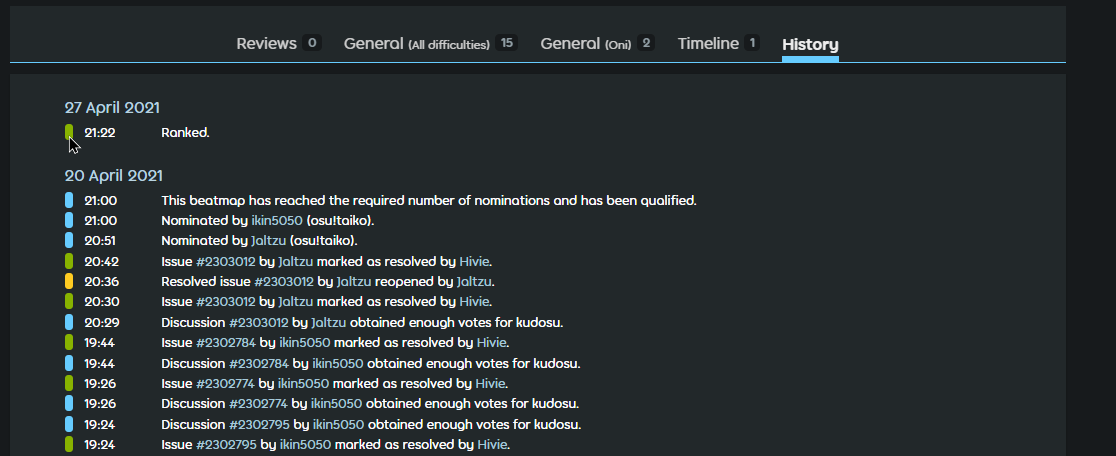Open Hivie profile in the 20:30 row
The image size is (1116, 456).
pos(474,302)
